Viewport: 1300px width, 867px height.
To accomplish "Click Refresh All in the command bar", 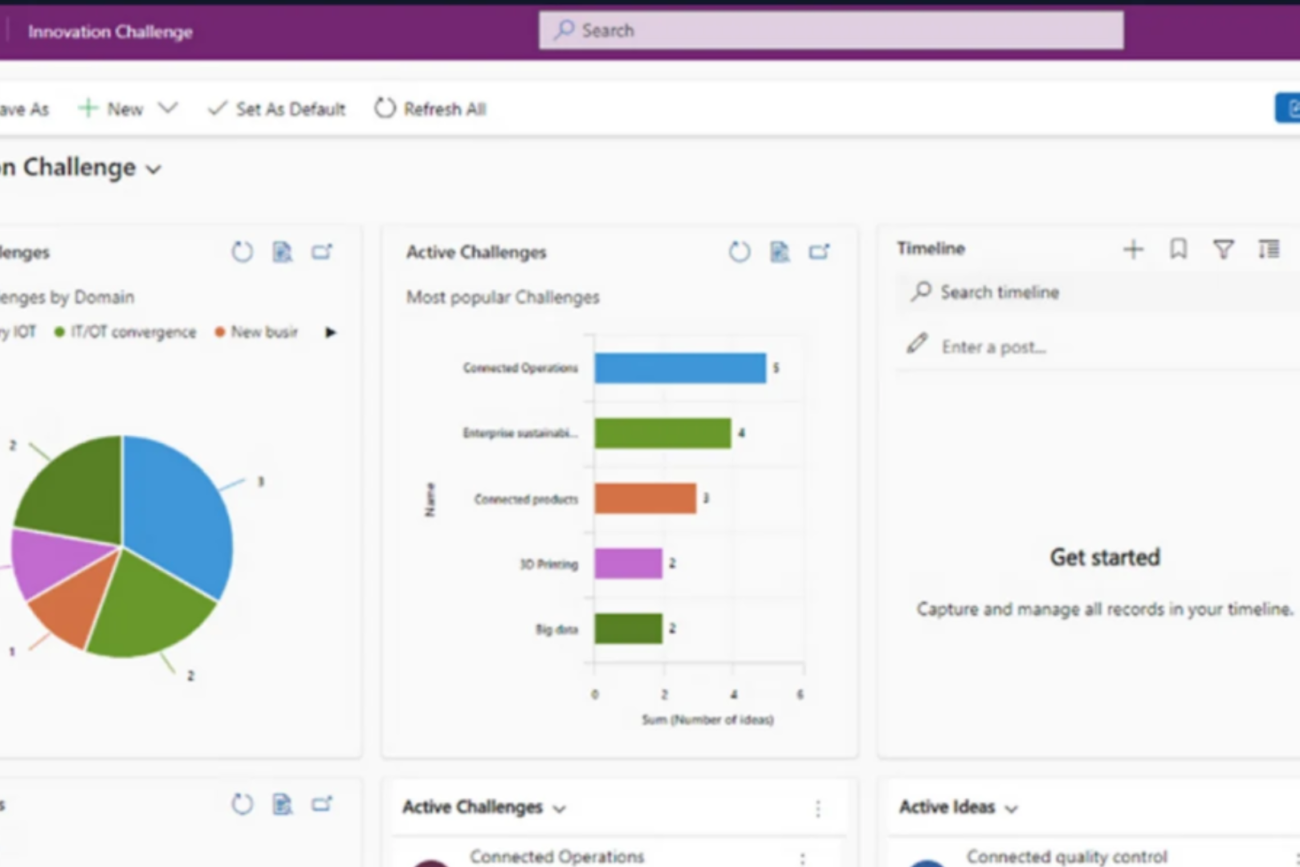I will (430, 109).
